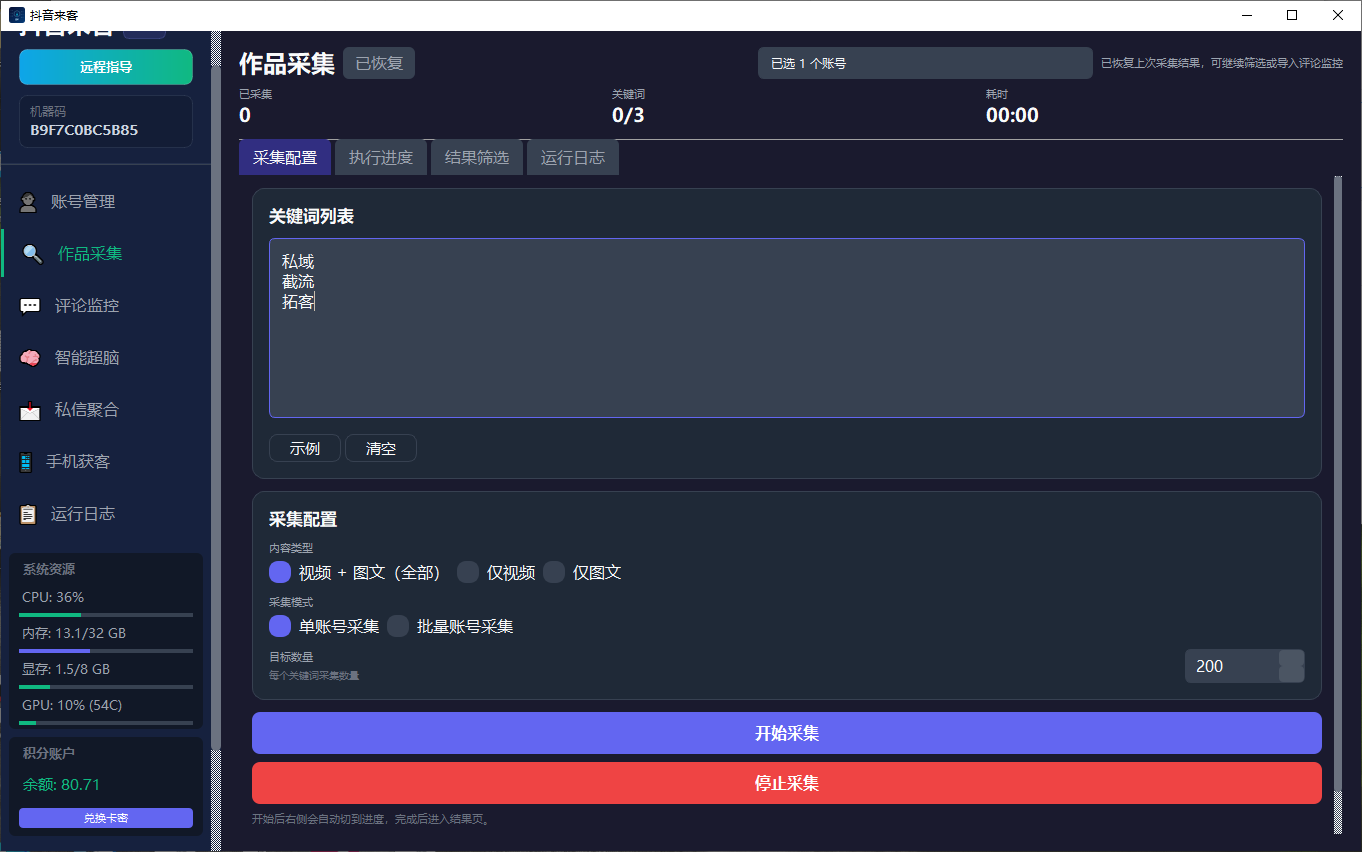Switch to the 执行进度 tab
The height and width of the screenshot is (852, 1362).
coord(381,157)
